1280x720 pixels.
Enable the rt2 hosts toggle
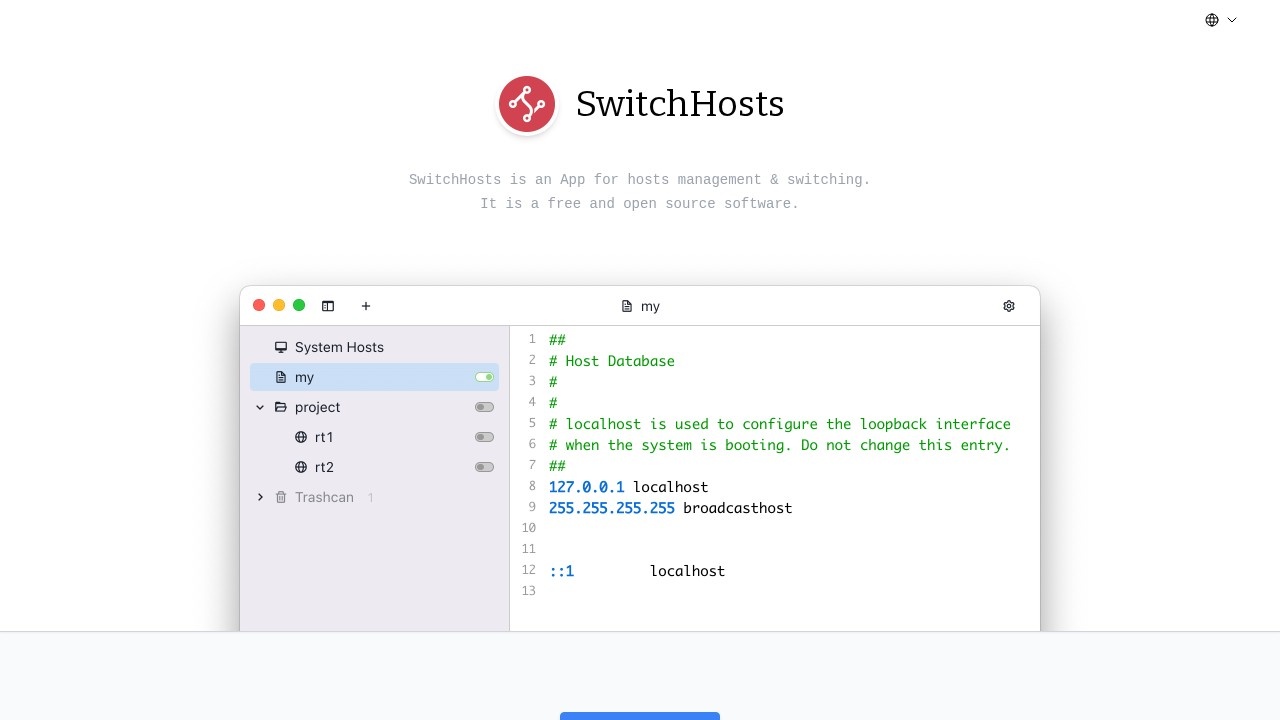click(x=484, y=467)
